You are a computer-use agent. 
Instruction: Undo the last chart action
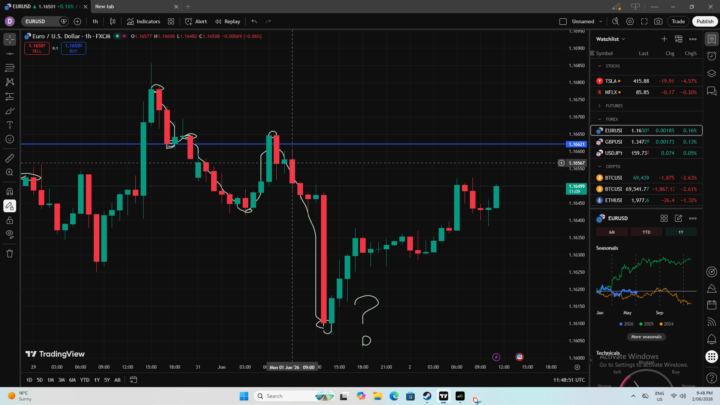254,22
